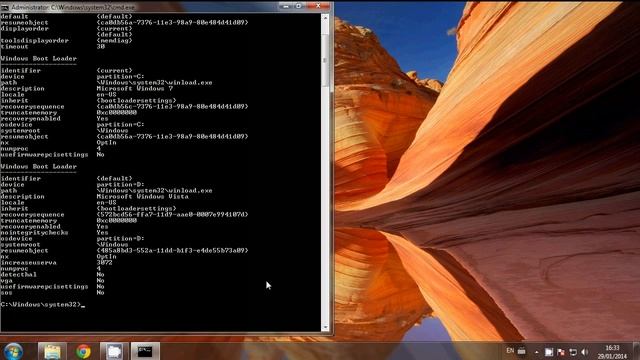
Task: Show hidden system tray icons
Action: pos(536,352)
